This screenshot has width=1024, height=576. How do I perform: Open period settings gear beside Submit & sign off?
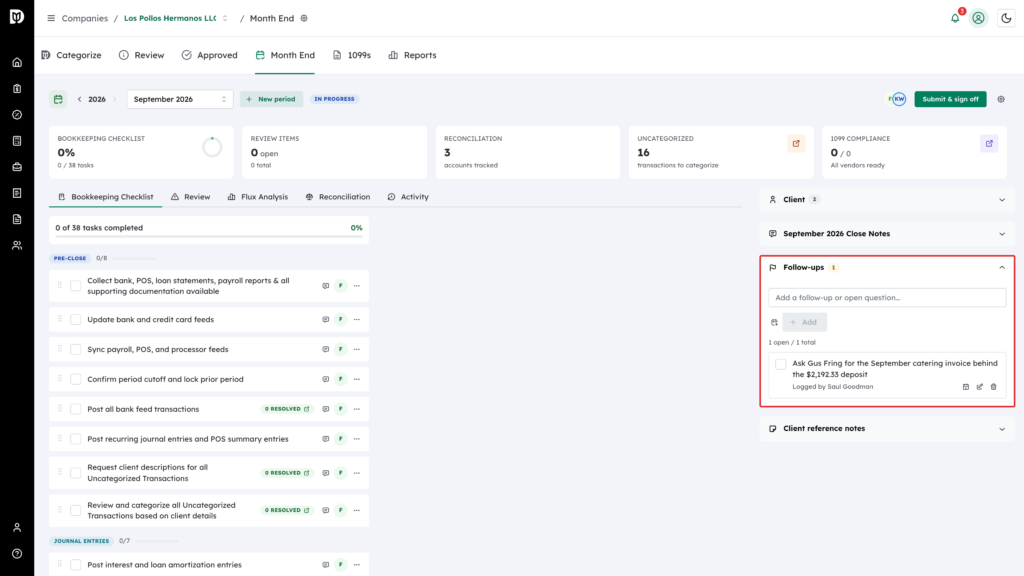tap(1001, 99)
